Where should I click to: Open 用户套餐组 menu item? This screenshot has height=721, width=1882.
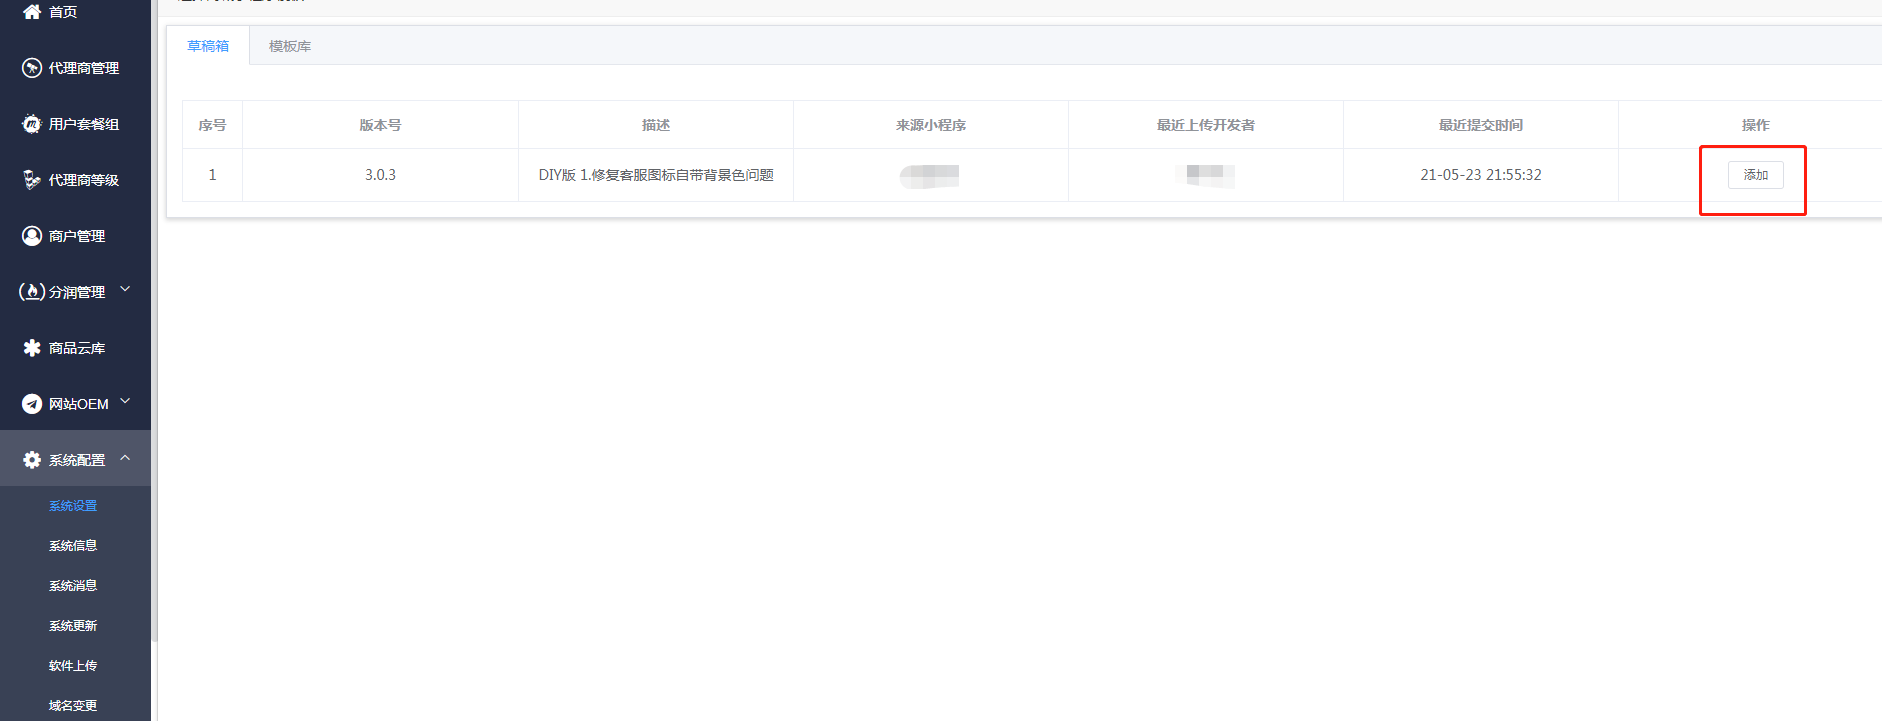tap(75, 124)
